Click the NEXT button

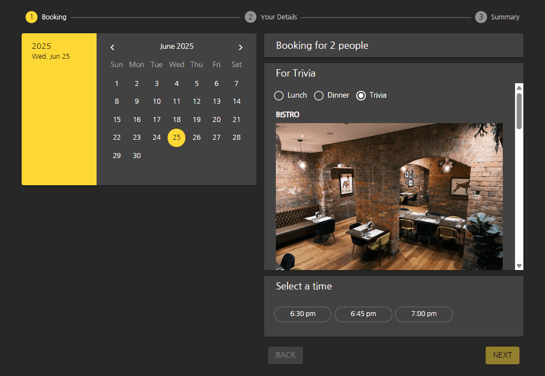tap(502, 355)
